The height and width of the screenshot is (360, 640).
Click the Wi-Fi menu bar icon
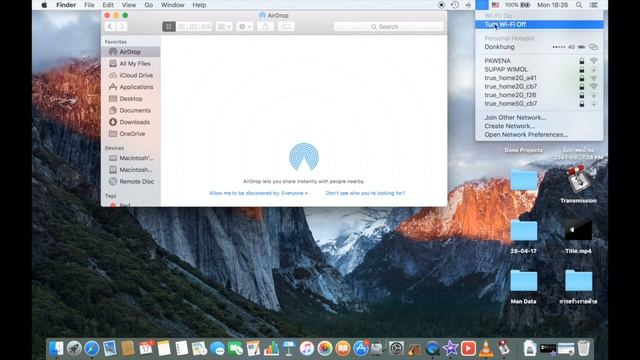pos(482,5)
